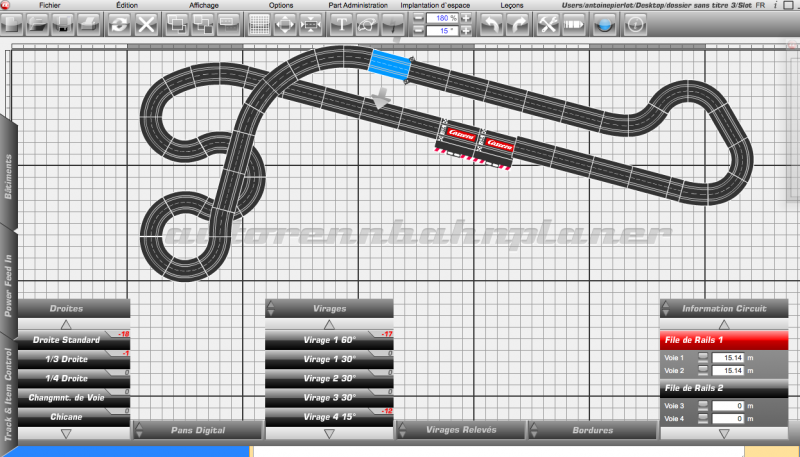Toggle the Voie 2 lane button

pos(702,371)
